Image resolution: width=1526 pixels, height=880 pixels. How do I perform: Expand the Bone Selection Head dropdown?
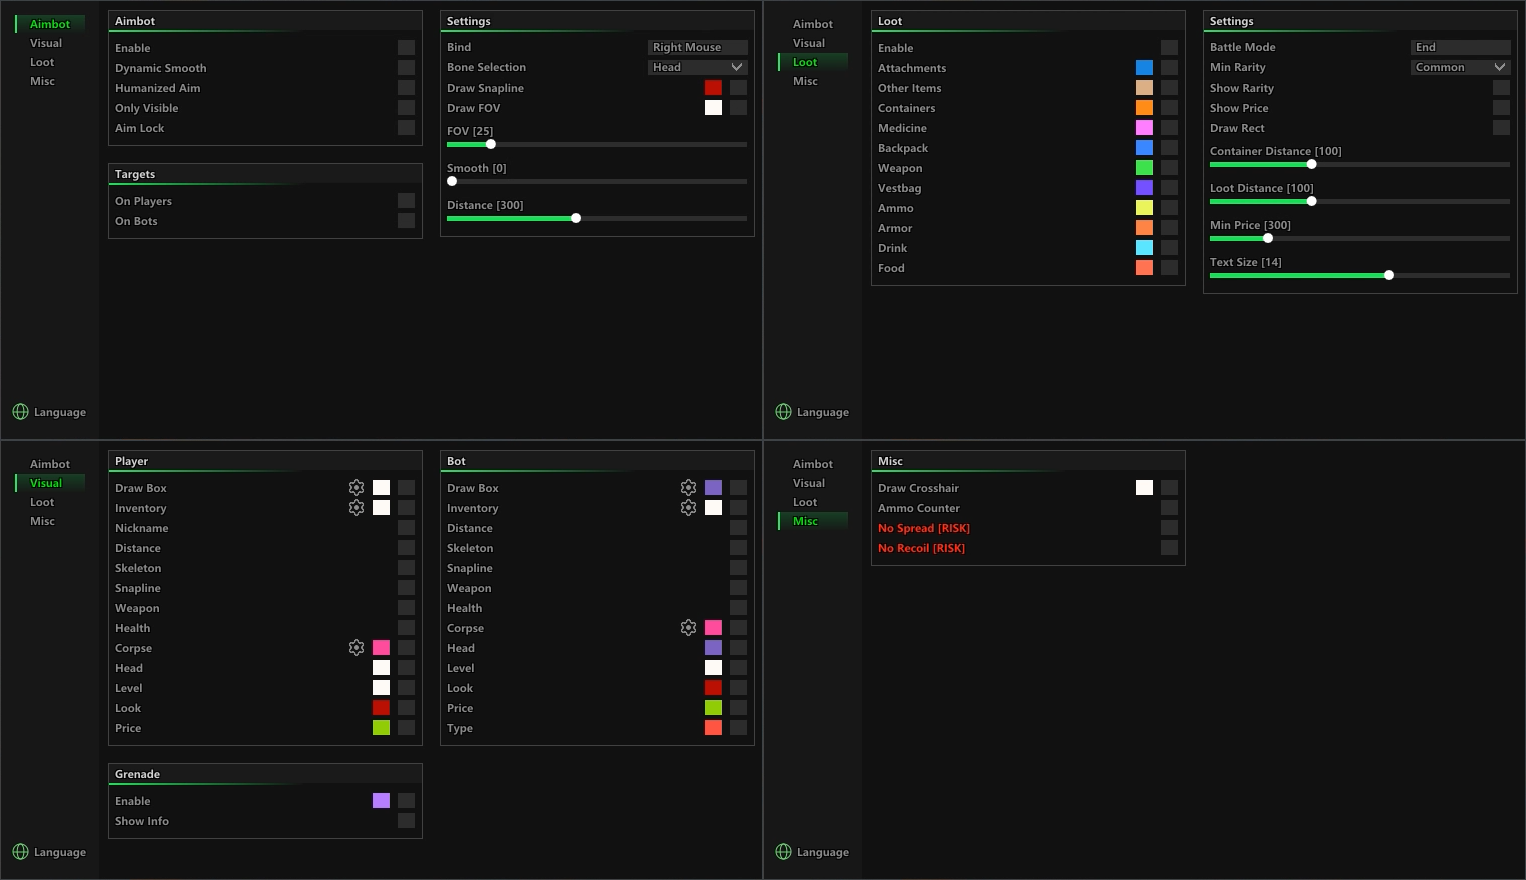click(x=698, y=67)
